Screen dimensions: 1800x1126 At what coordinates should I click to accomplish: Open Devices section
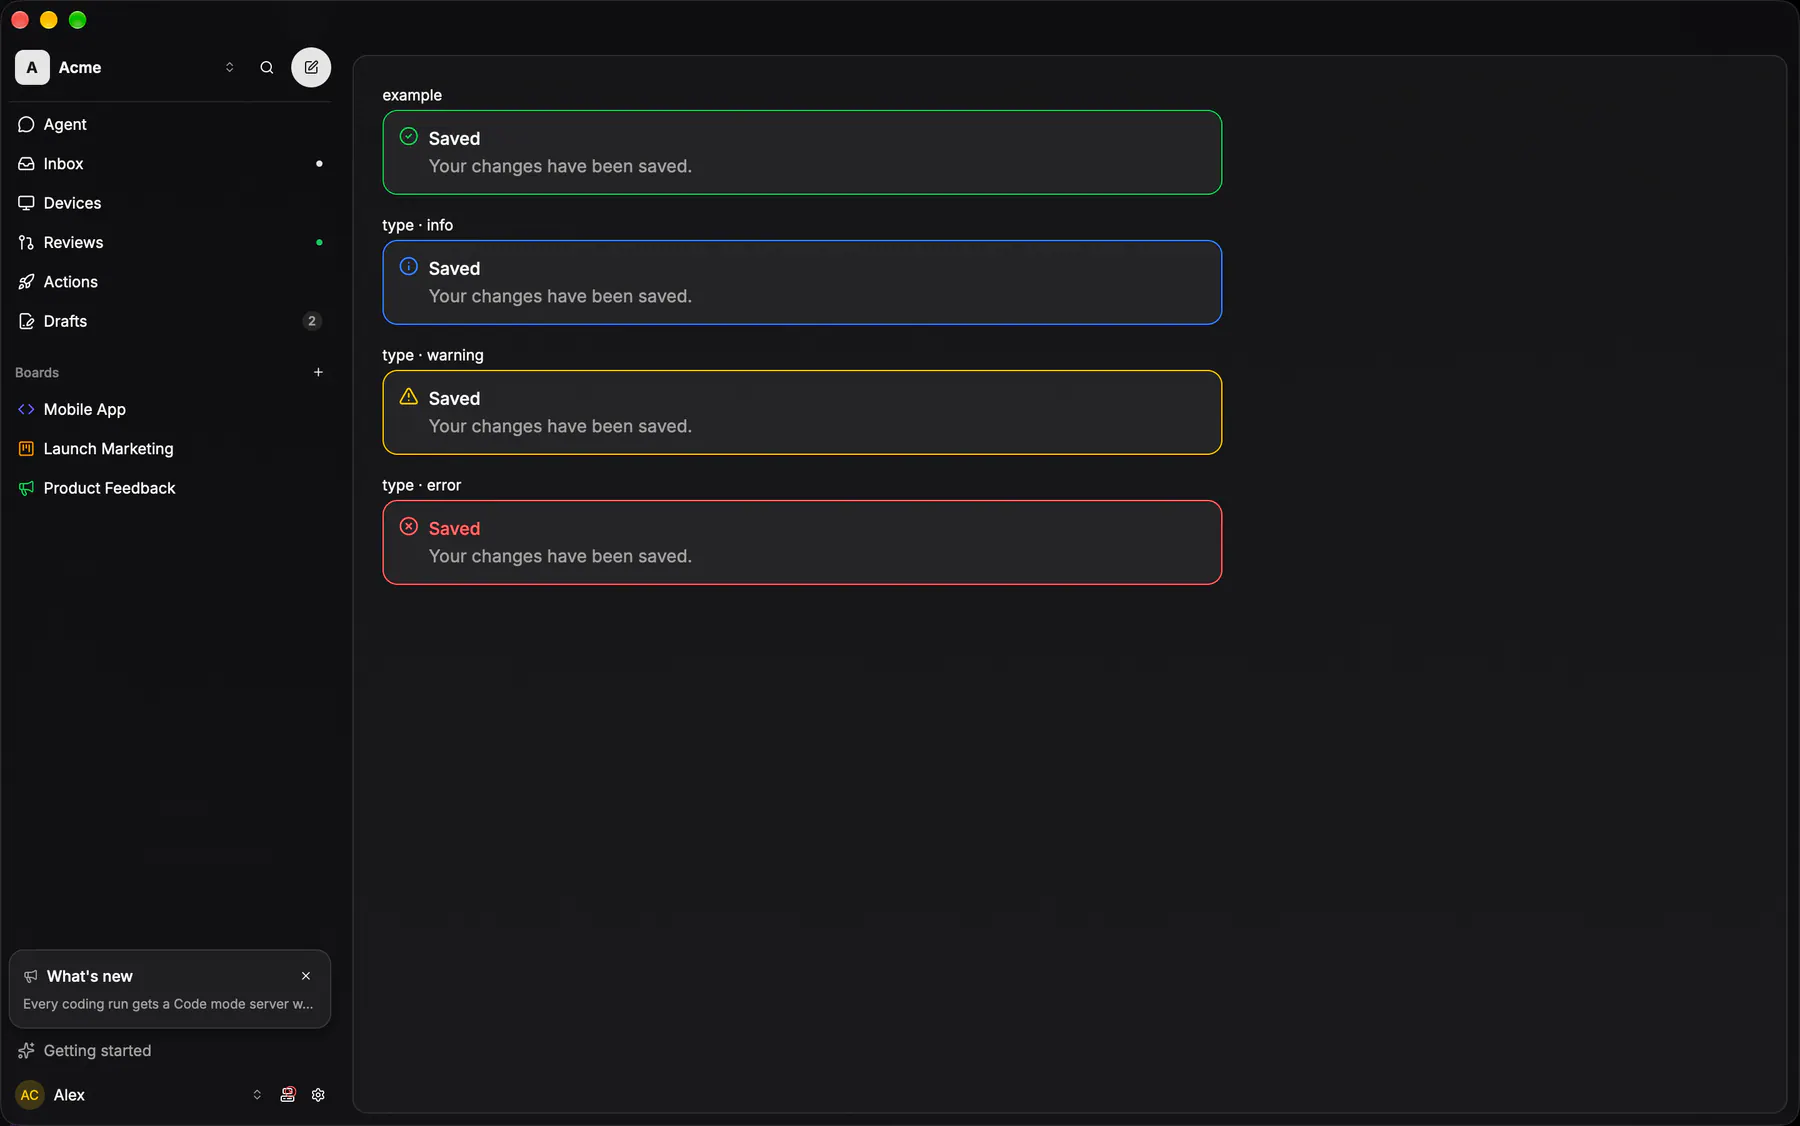170,203
